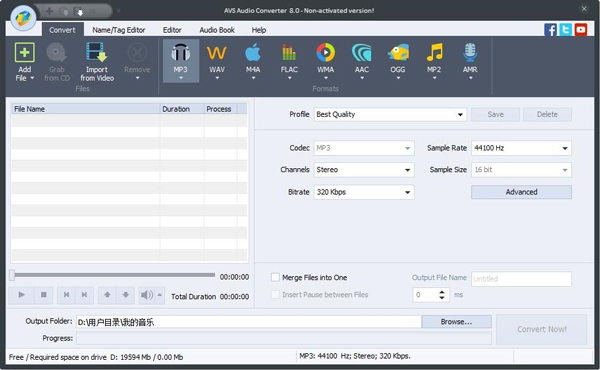Image resolution: width=600 pixels, height=370 pixels.
Task: Expand the volume control arrow
Action: (160, 295)
